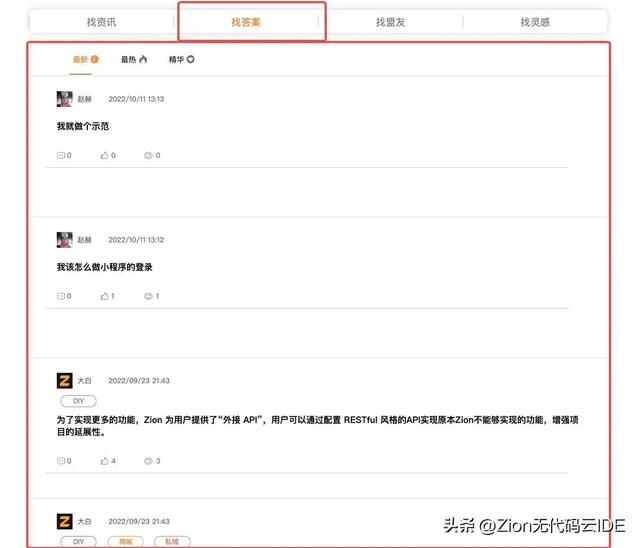
Task: Click 赵赫's avatar on the first post
Action: coord(65,99)
